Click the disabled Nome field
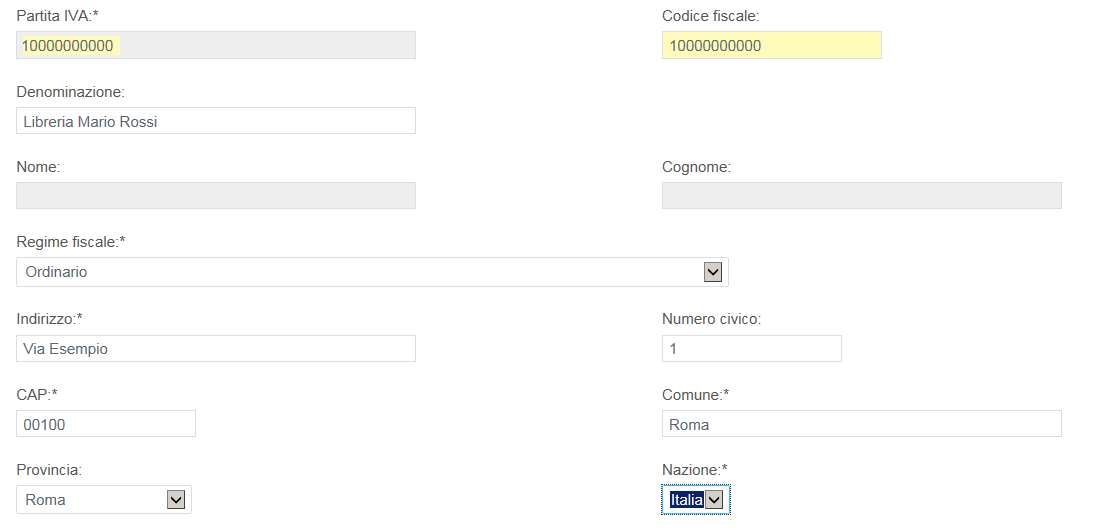This screenshot has height=532, width=1114. (216, 195)
